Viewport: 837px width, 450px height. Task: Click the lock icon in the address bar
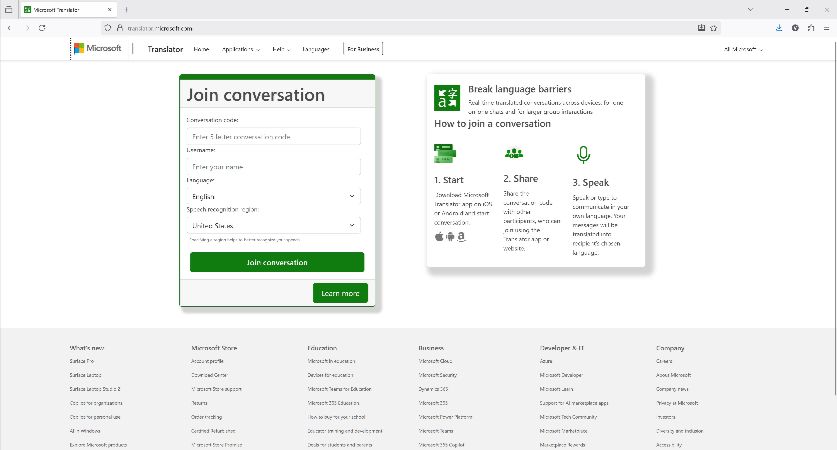[120, 28]
